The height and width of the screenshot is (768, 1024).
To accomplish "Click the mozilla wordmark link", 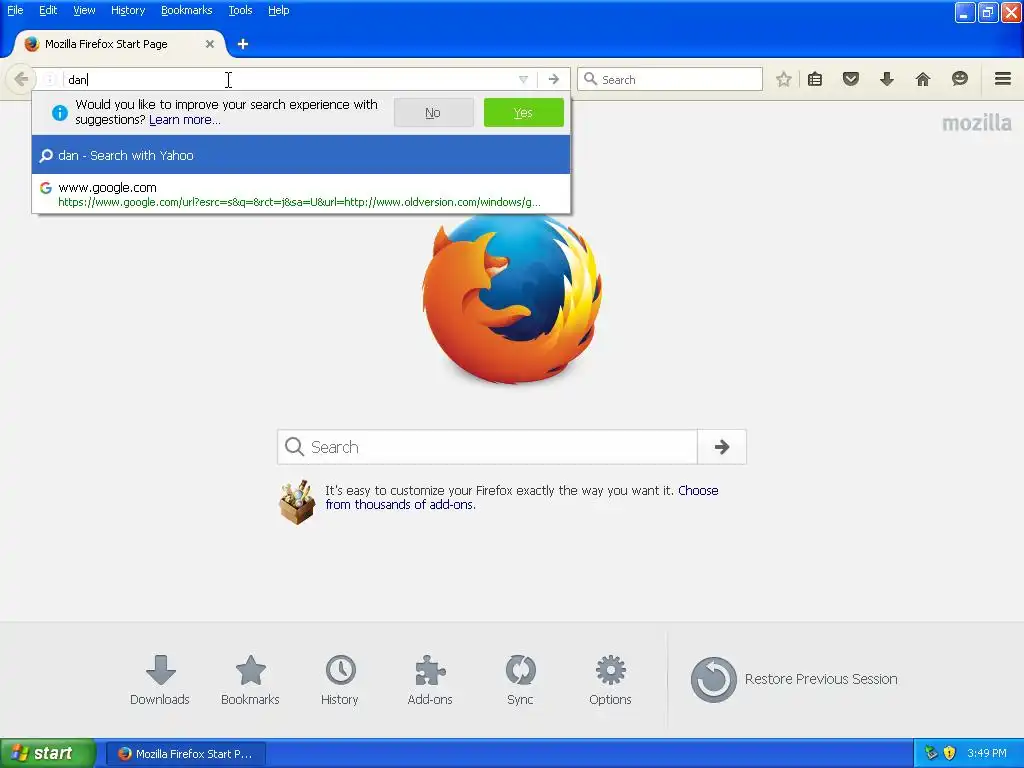I will pos(976,123).
